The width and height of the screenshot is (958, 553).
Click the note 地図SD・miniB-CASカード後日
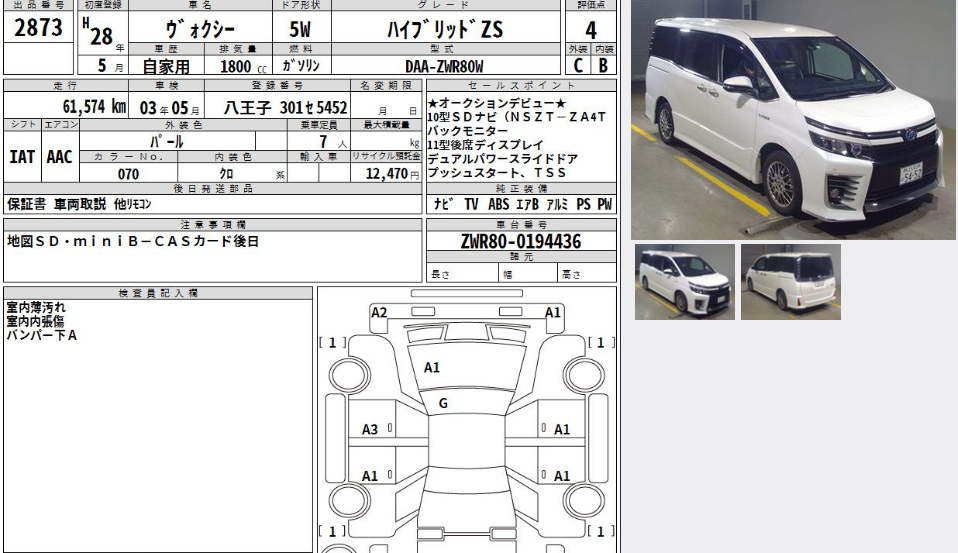click(x=133, y=241)
